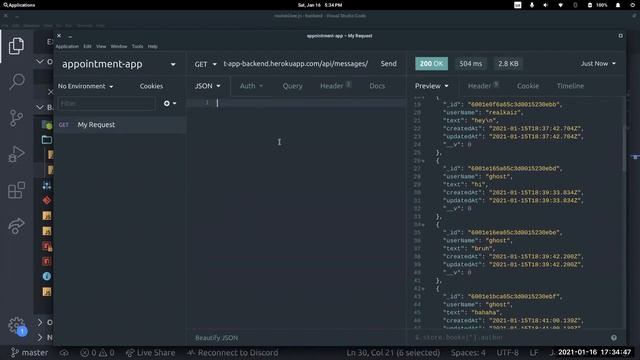Click the request URL field
This screenshot has width=640, height=360.
[296, 64]
